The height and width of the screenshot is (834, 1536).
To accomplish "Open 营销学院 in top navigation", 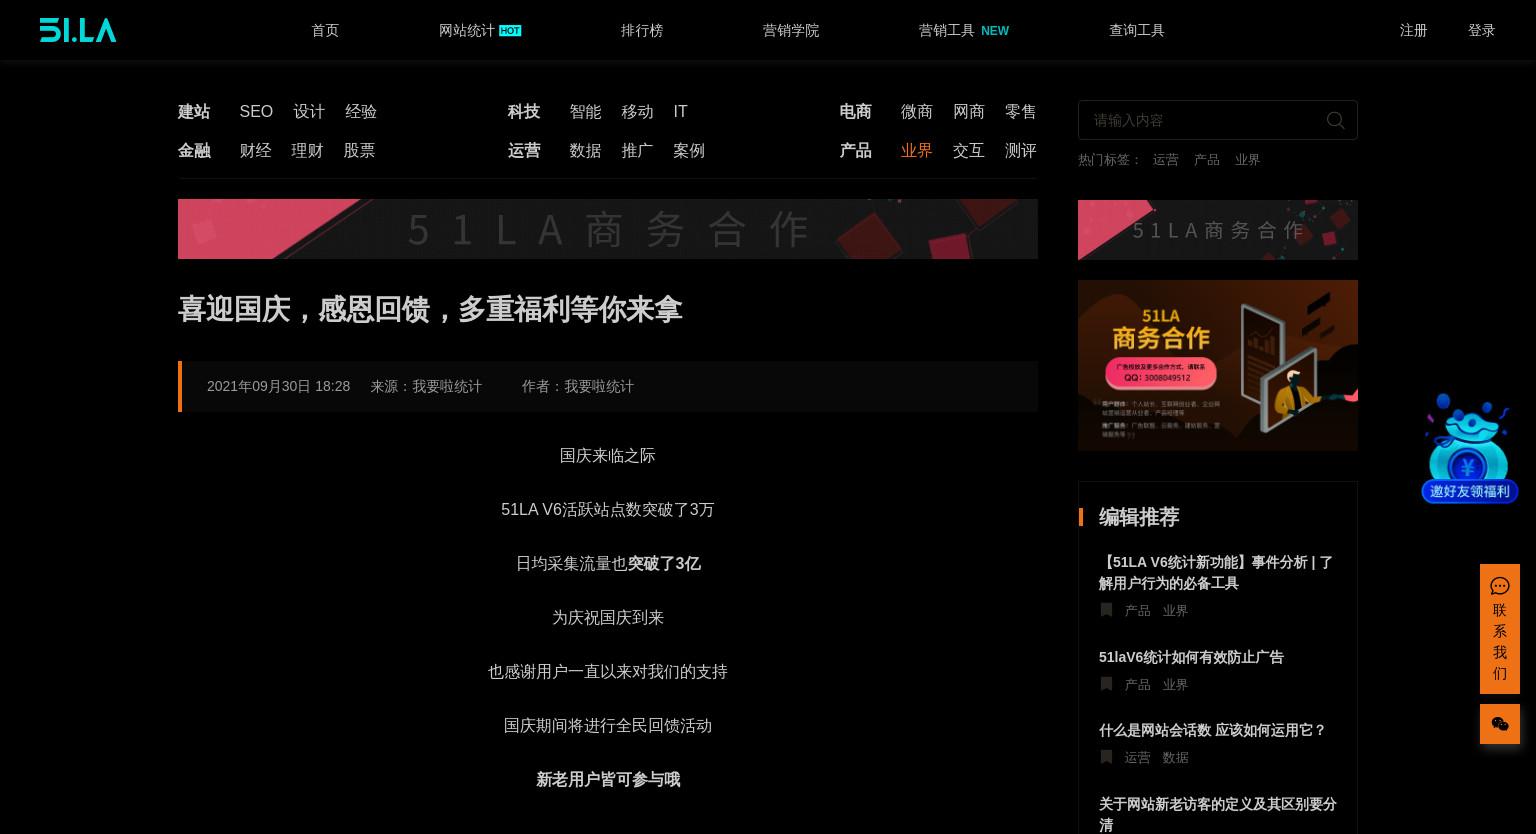I will pyautogui.click(x=791, y=30).
